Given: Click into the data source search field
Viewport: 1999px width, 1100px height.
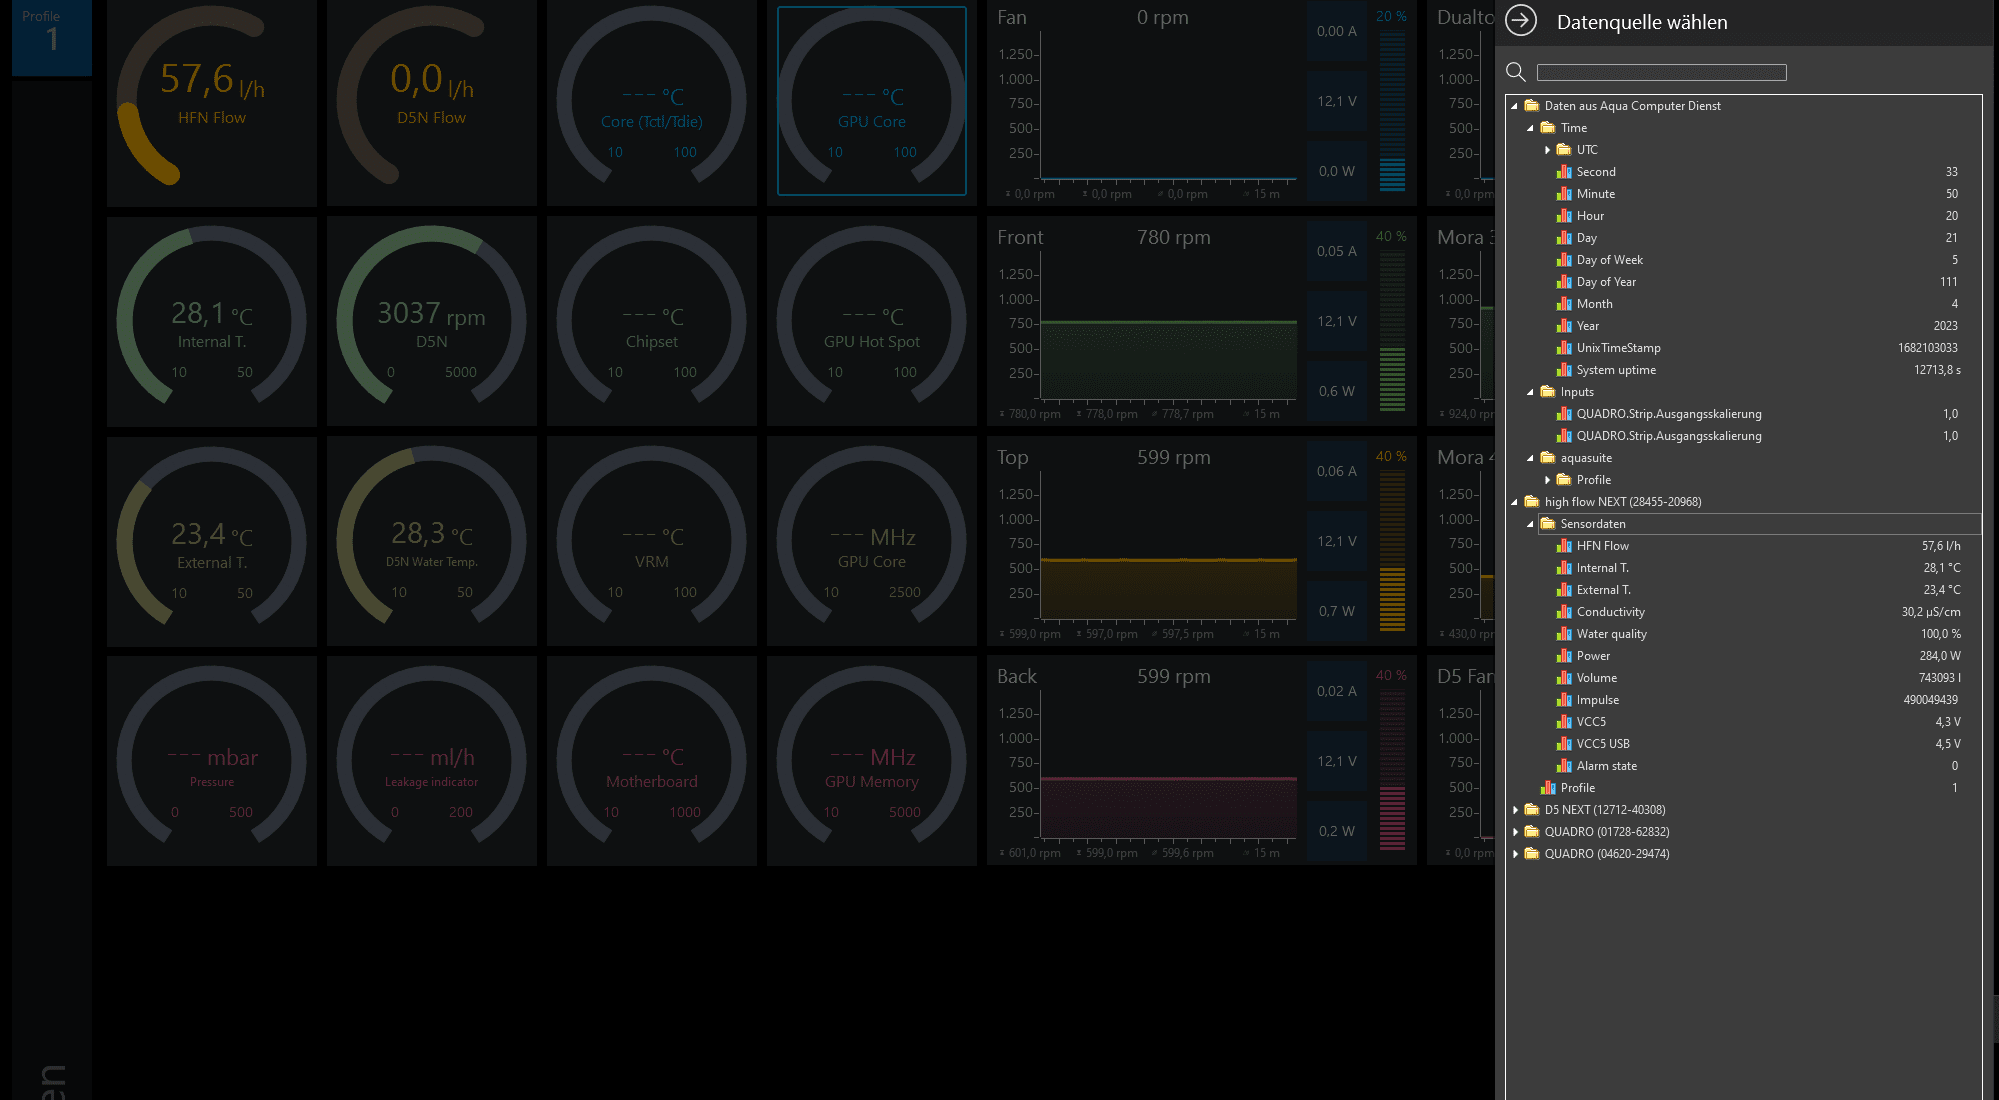Looking at the screenshot, I should (1661, 72).
